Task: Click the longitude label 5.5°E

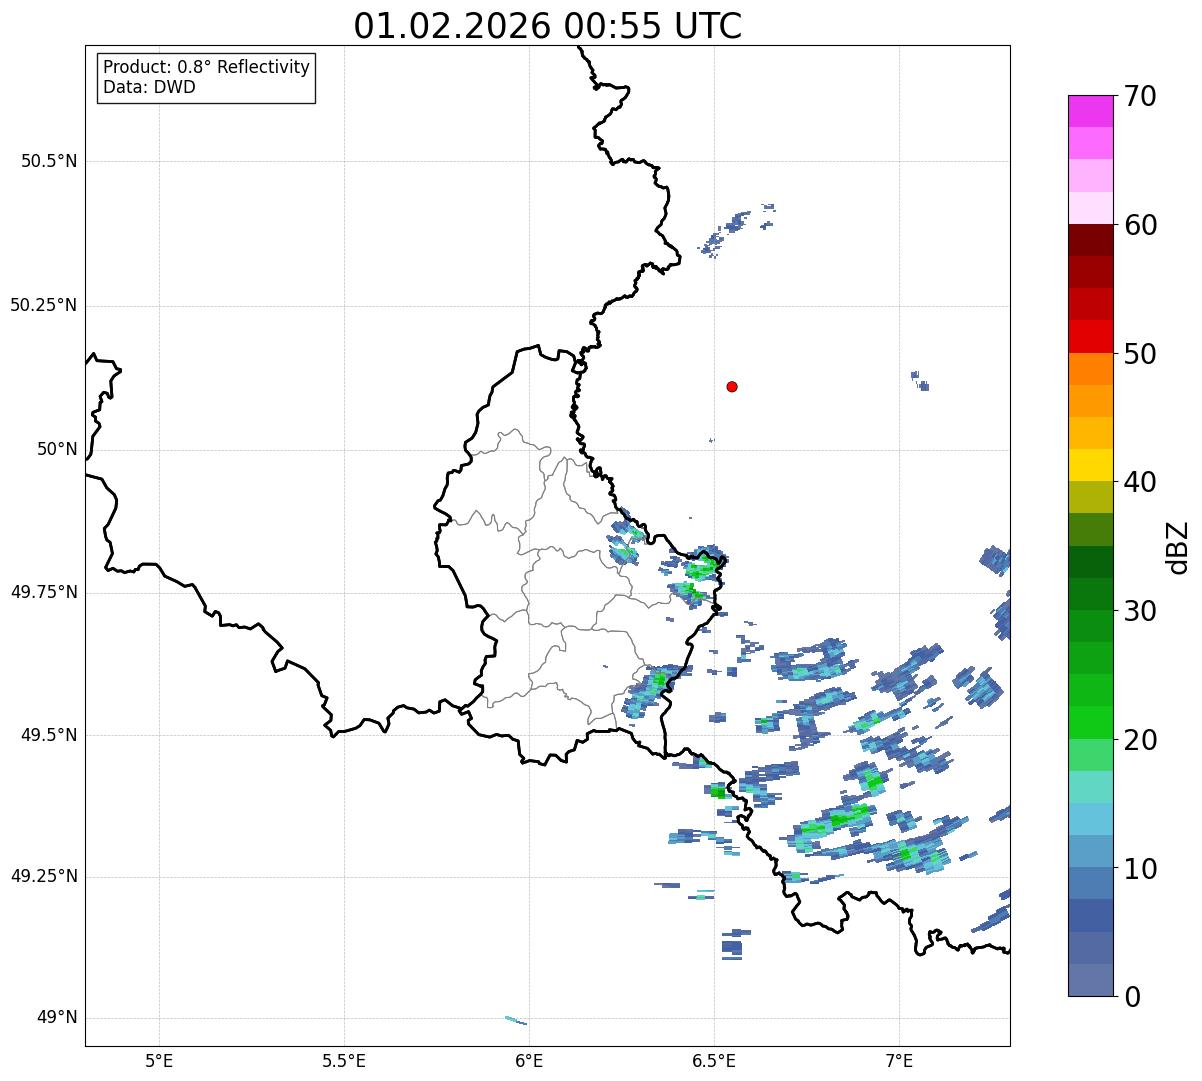Action: click(344, 1061)
